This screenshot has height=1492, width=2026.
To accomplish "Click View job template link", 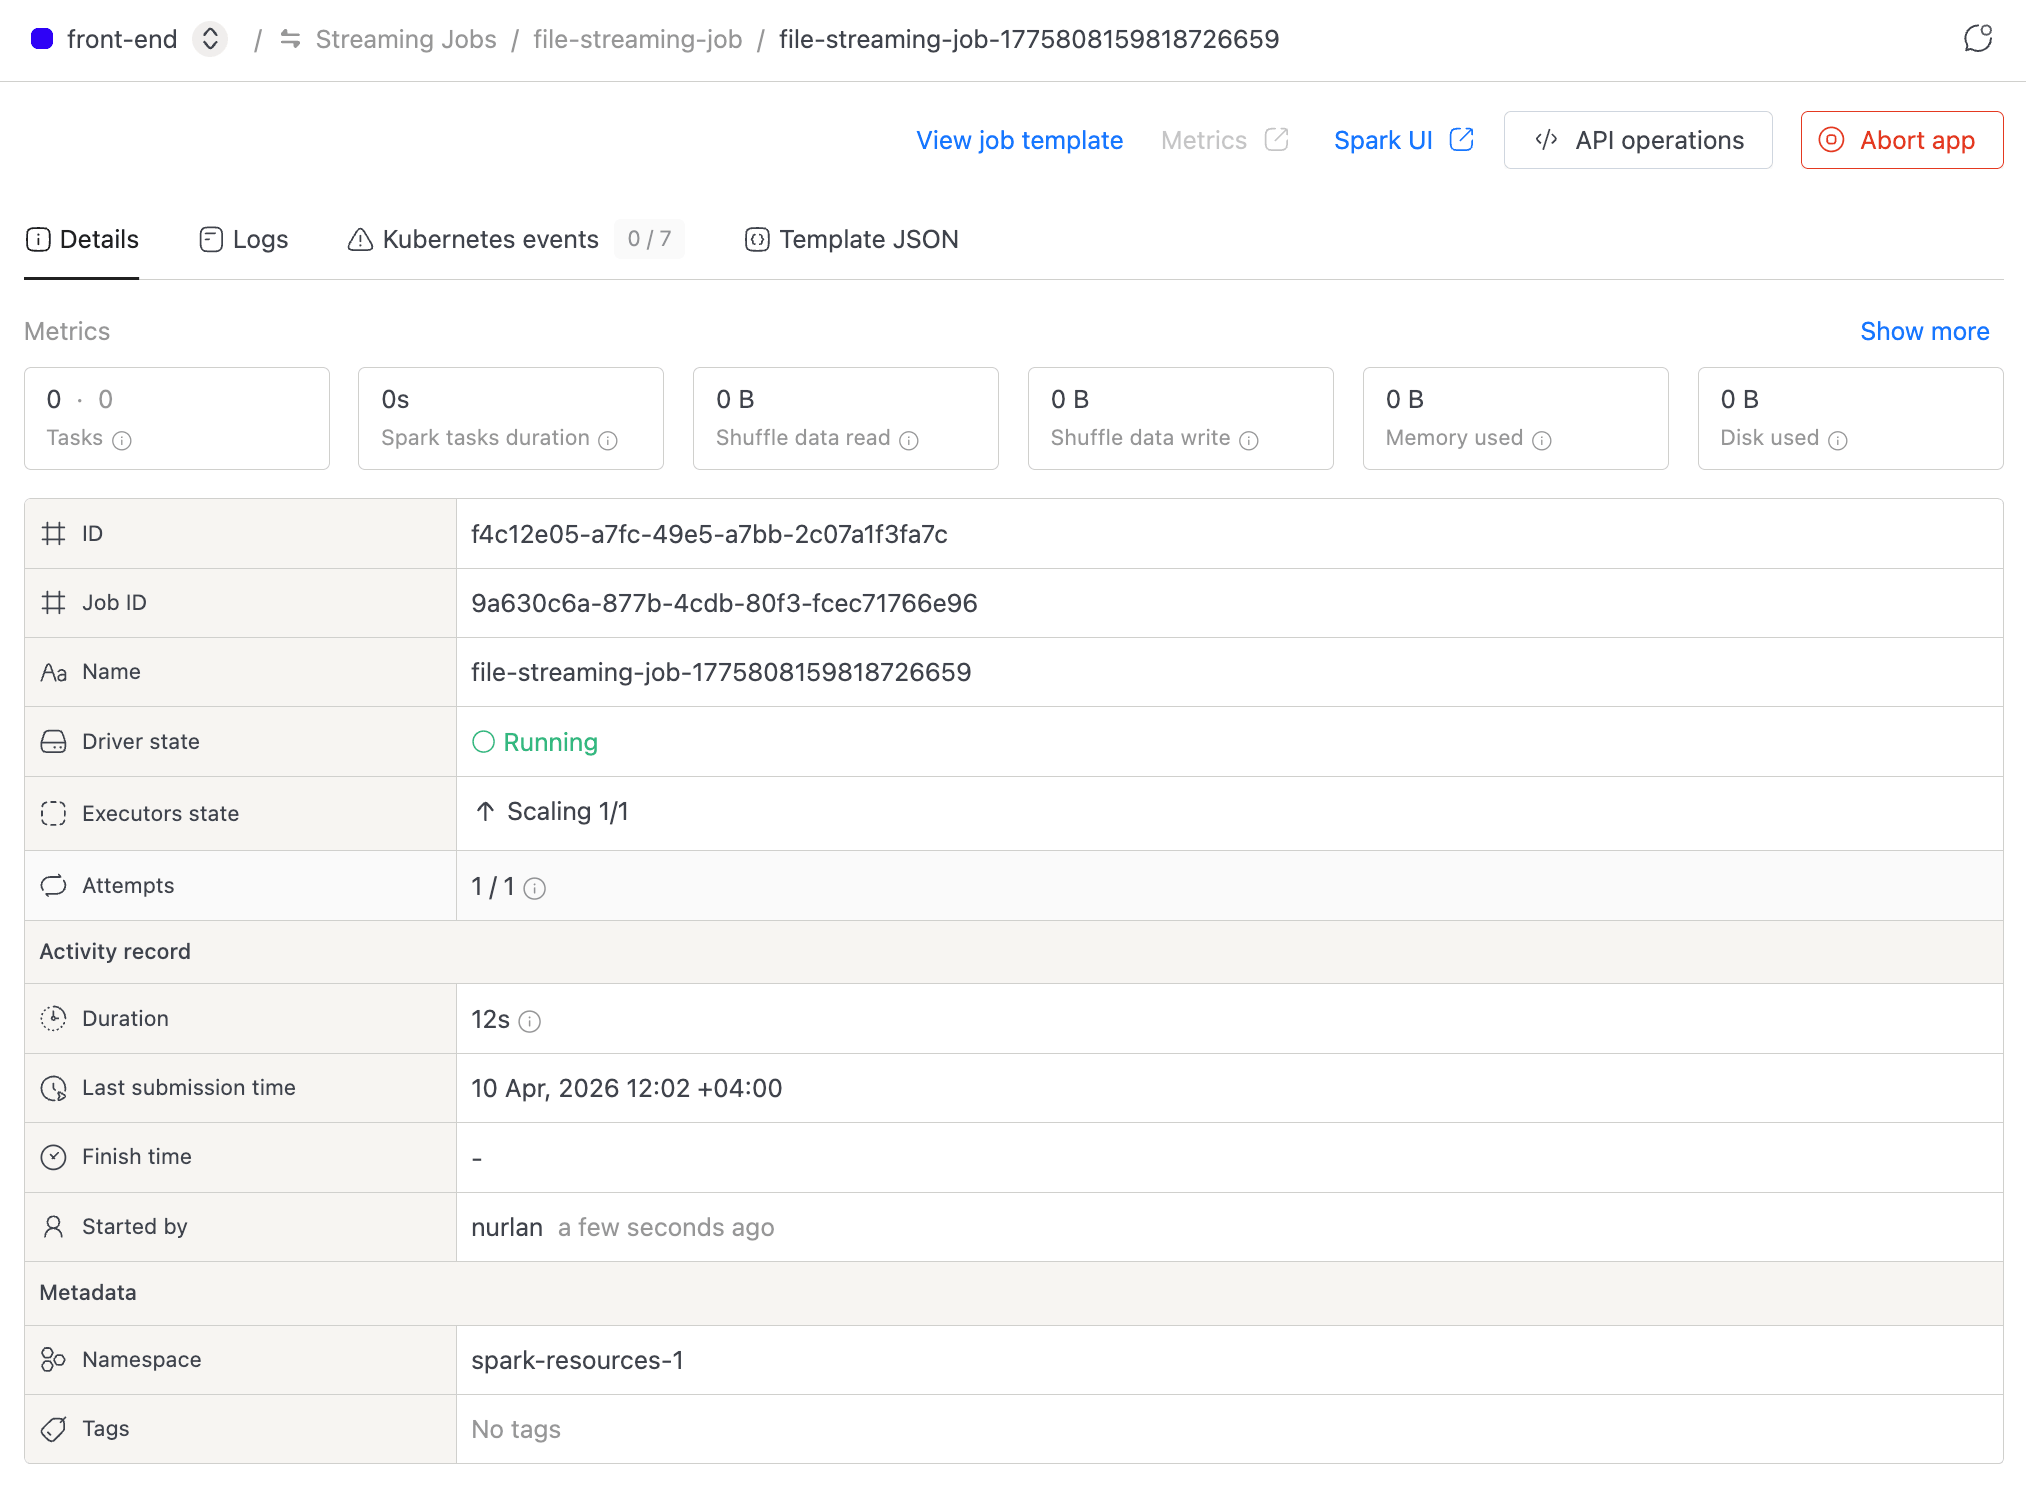I will point(1019,140).
